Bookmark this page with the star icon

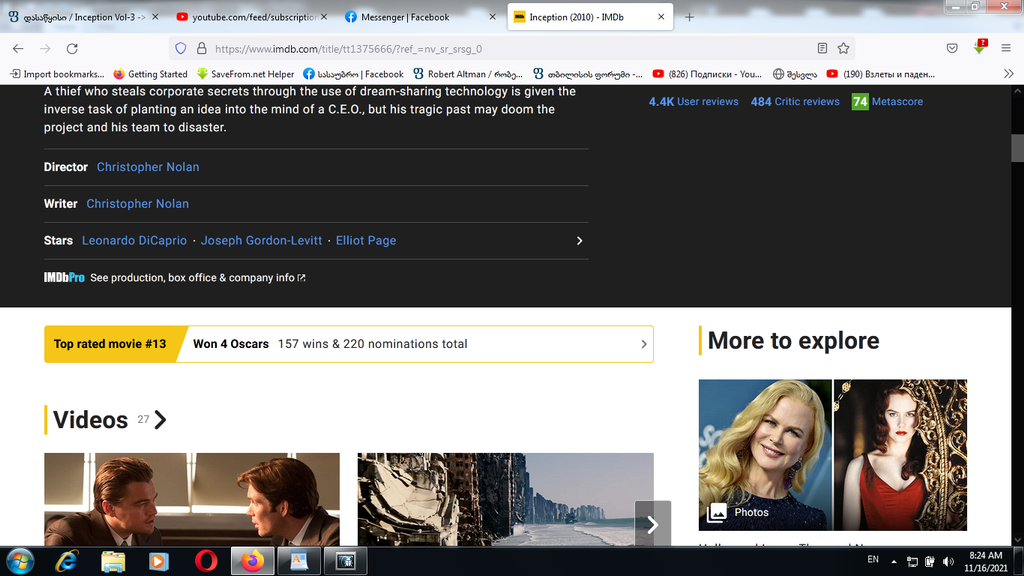[x=844, y=48]
